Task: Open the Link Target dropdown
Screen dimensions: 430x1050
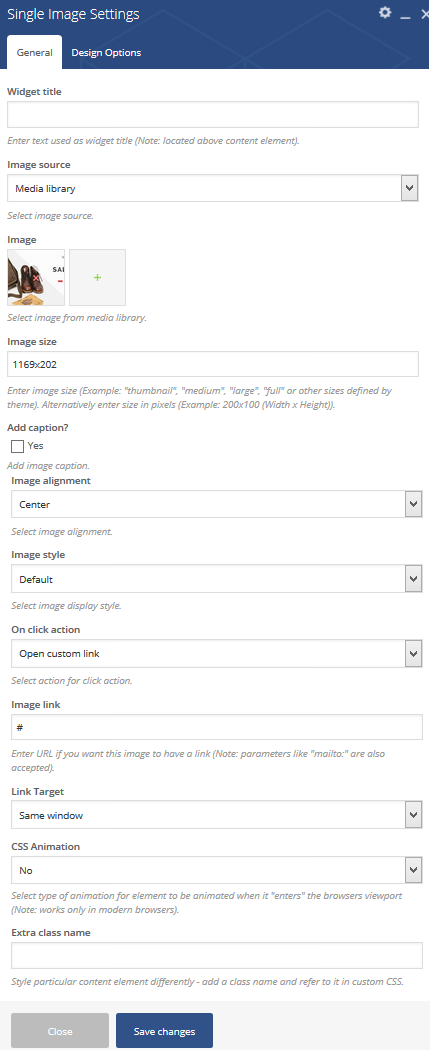Action: [x=216, y=815]
